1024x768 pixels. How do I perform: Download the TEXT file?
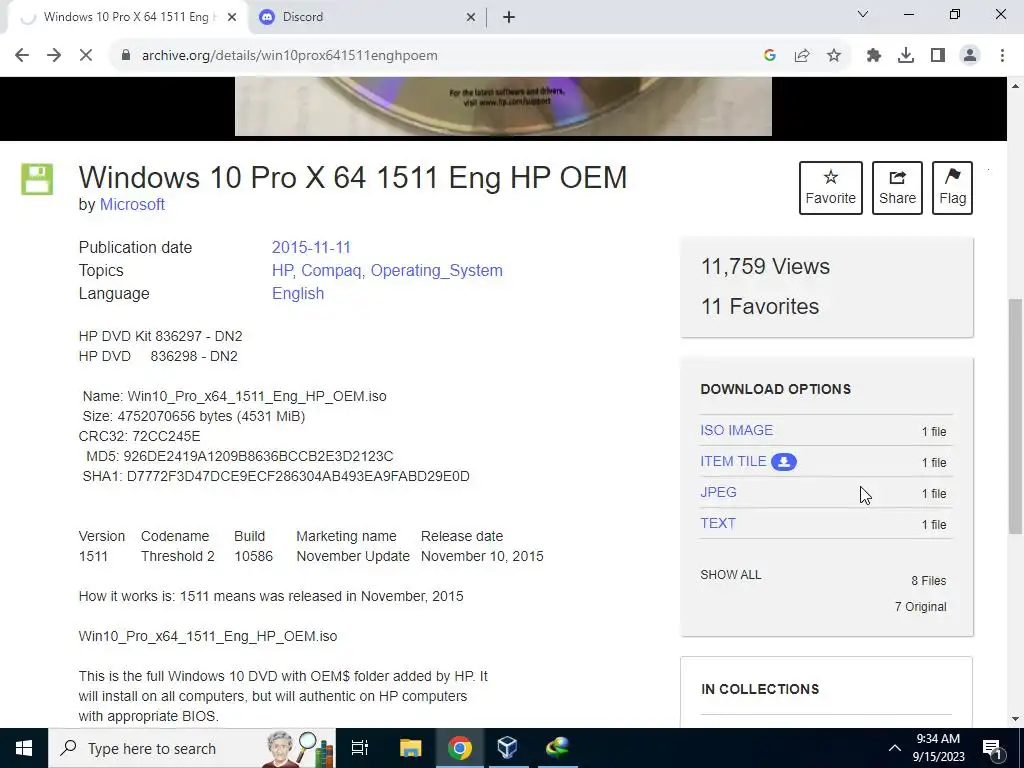[718, 523]
